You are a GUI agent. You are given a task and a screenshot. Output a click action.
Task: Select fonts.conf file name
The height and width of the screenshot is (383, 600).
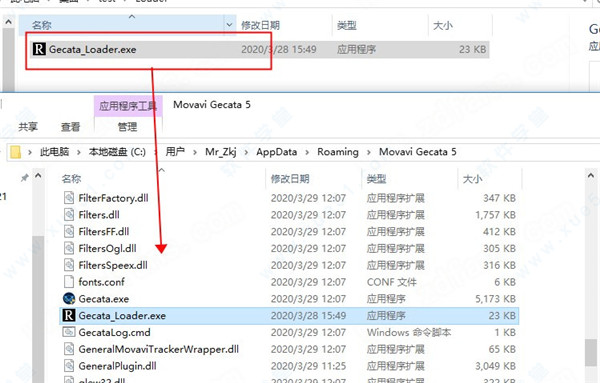click(101, 282)
